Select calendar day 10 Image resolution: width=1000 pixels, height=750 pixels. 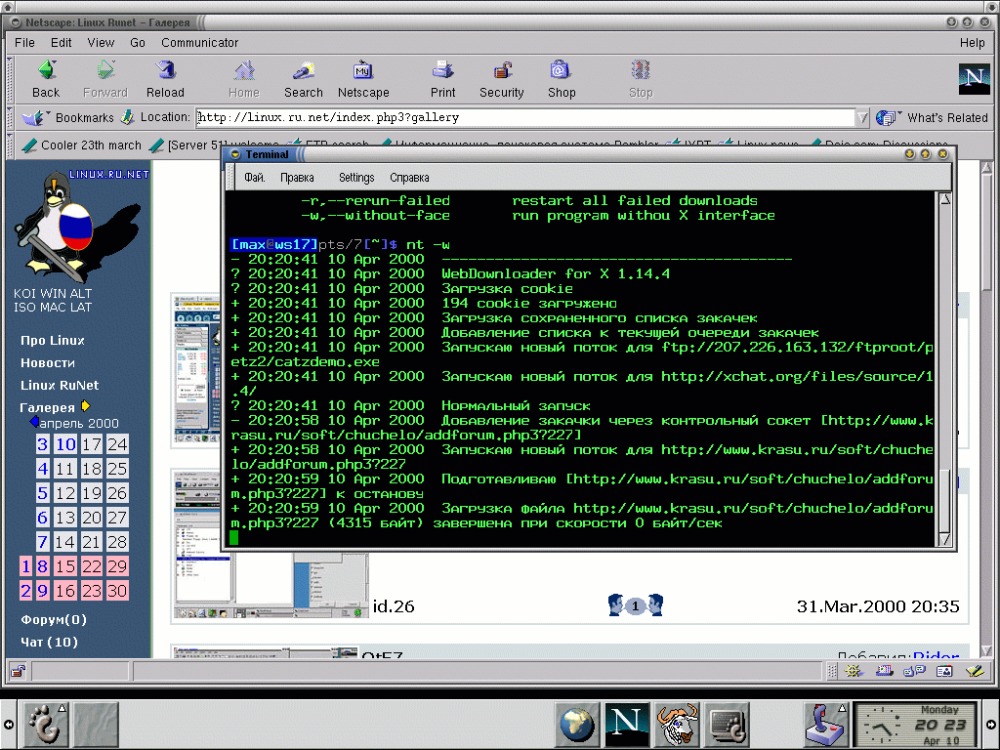coord(65,445)
